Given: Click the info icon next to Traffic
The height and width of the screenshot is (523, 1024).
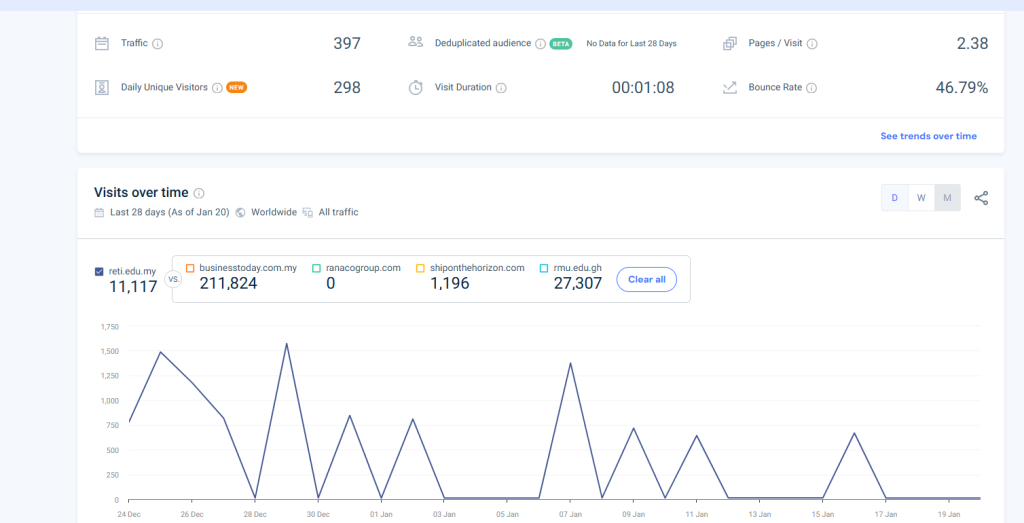Looking at the screenshot, I should pyautogui.click(x=158, y=44).
